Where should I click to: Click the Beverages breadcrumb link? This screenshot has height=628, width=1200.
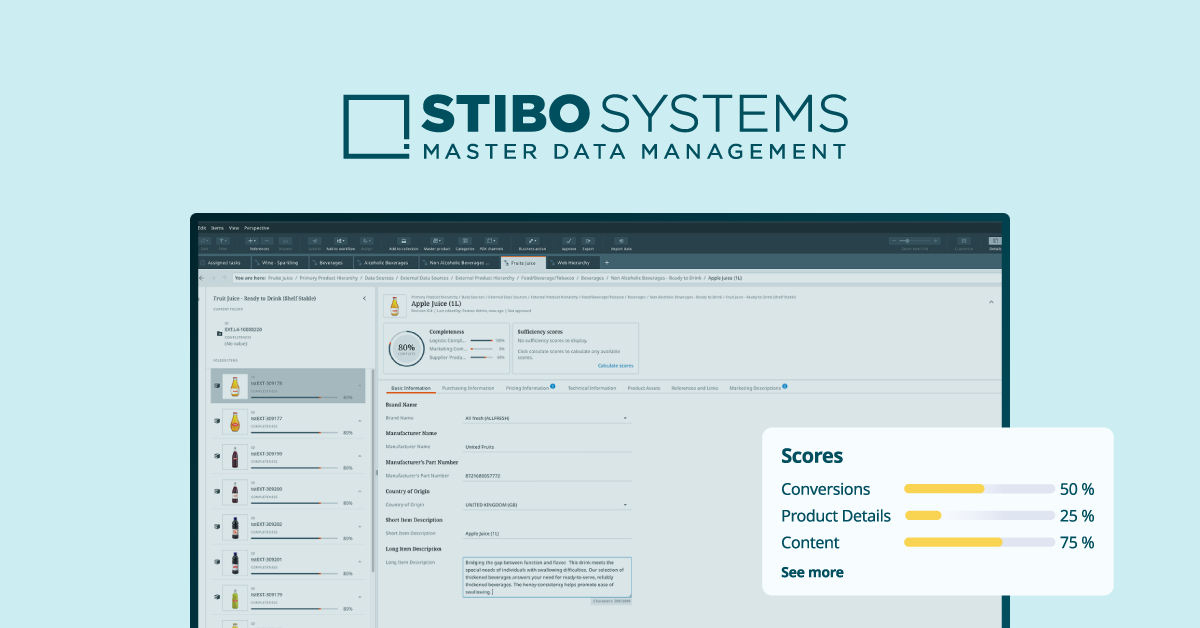592,278
